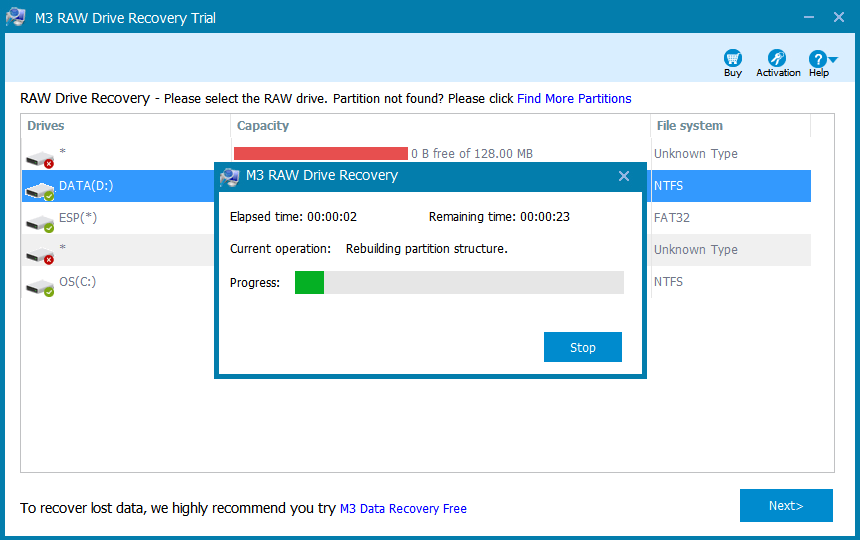Click the dialog's M3 RAW Drive Recovery icon
The height and width of the screenshot is (540, 860).
click(x=229, y=177)
